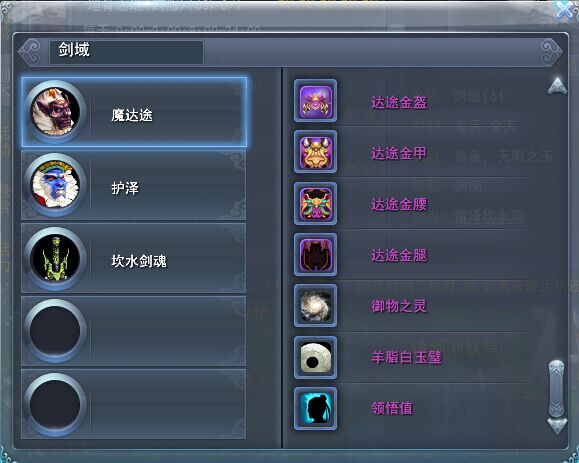This screenshot has width=579, height=463.
Task: Click the 坎水剑魂 sword portrait
Action: coord(55,258)
